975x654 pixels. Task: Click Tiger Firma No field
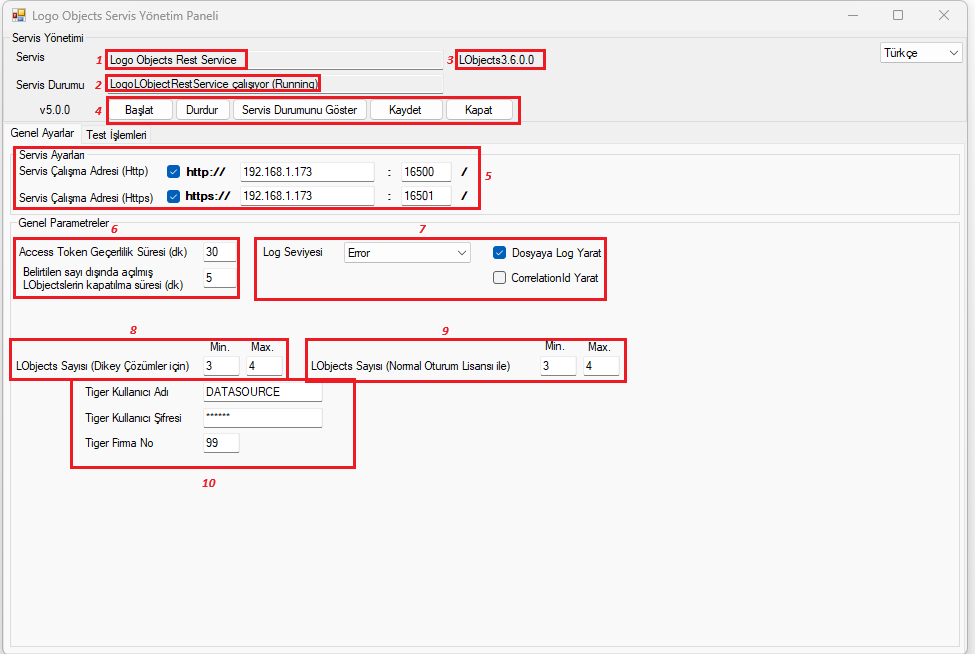(221, 443)
